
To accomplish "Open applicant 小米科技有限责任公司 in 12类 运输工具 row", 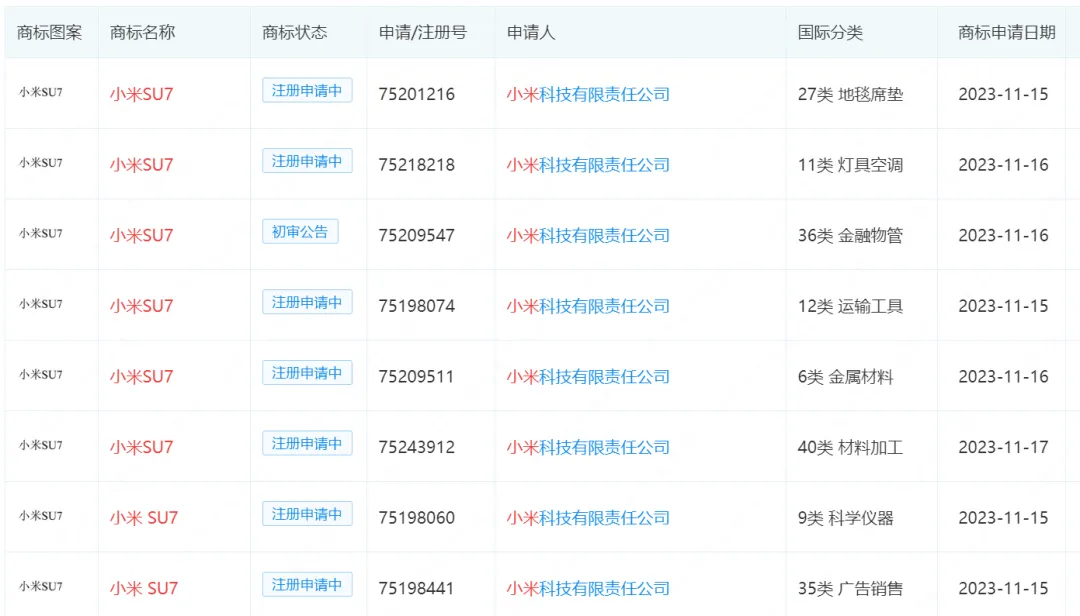I will coord(588,306).
